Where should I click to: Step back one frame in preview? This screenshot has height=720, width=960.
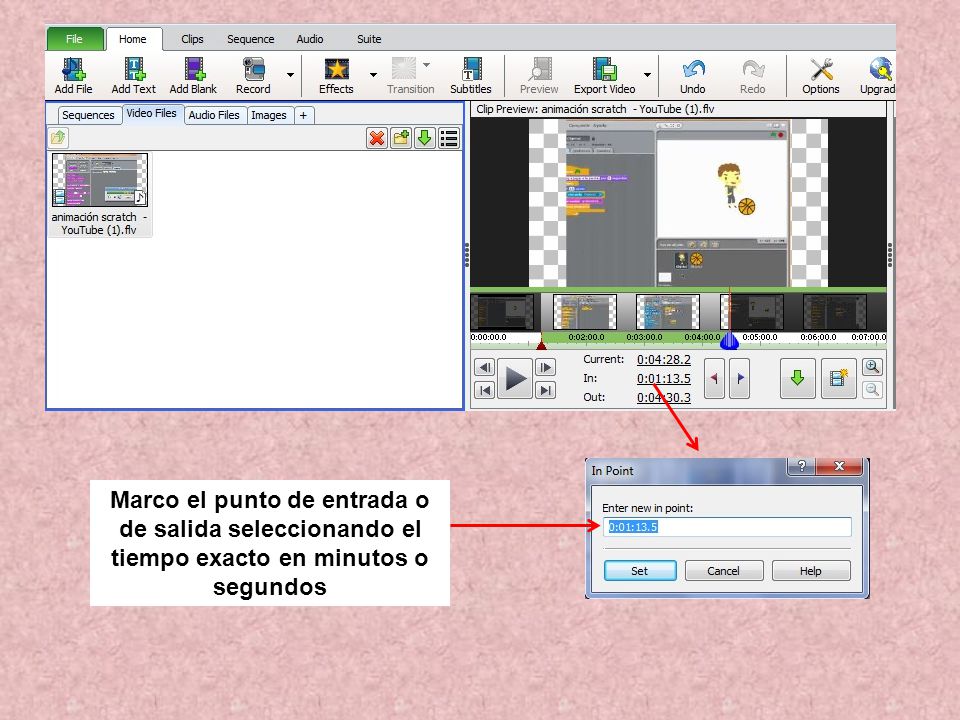485,367
